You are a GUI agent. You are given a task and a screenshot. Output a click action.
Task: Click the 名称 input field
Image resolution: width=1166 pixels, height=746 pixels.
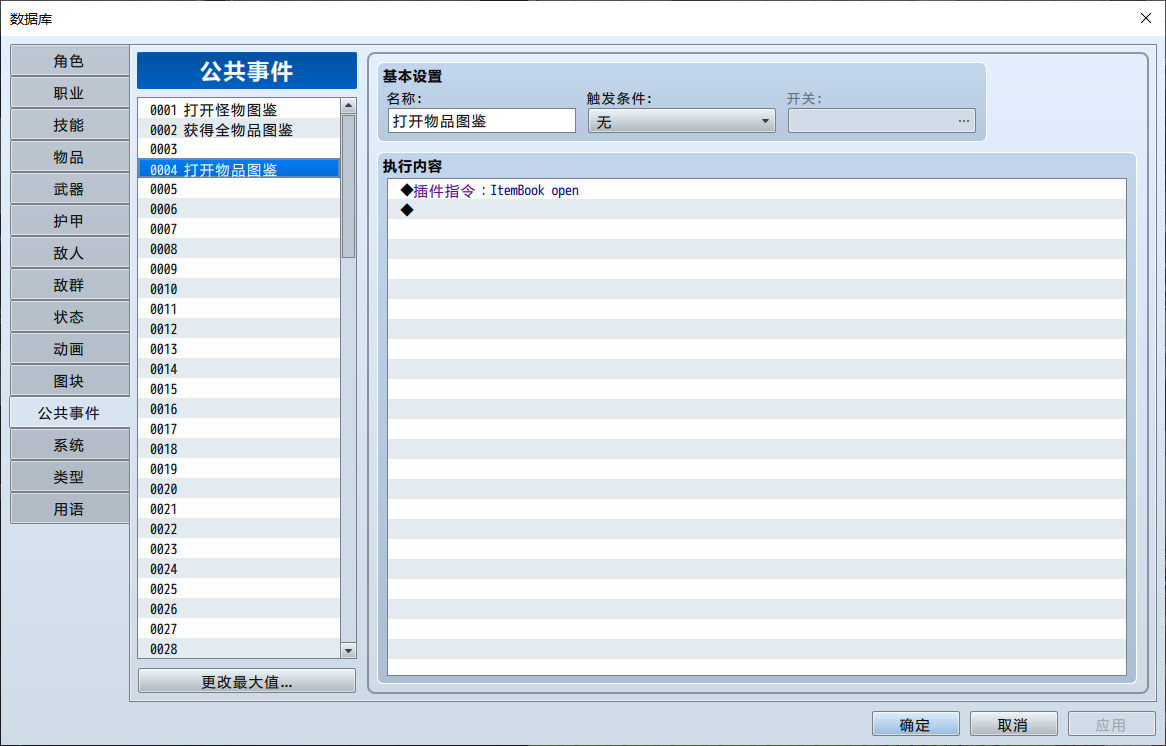[x=482, y=121]
